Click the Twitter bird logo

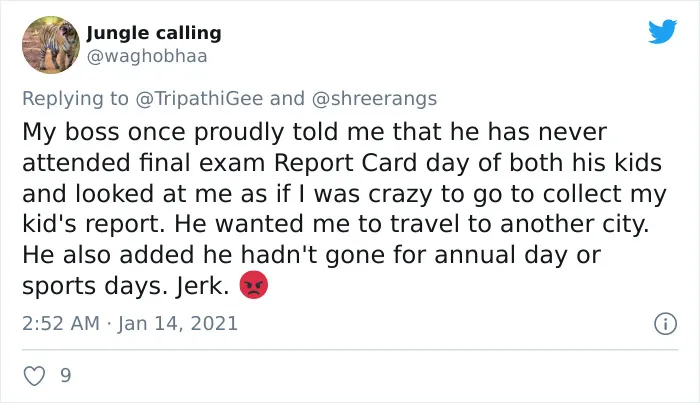pos(662,31)
